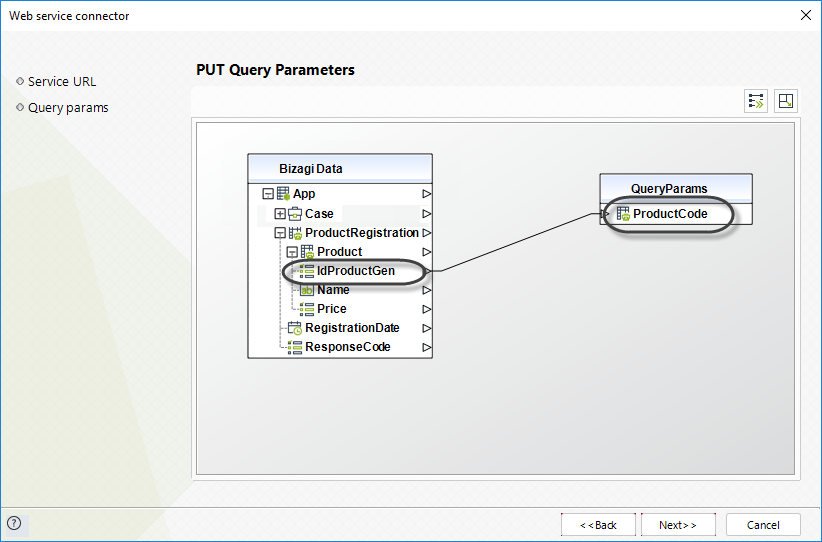822x542 pixels.
Task: Go to the Service URL step
Action: pyautogui.click(x=62, y=82)
